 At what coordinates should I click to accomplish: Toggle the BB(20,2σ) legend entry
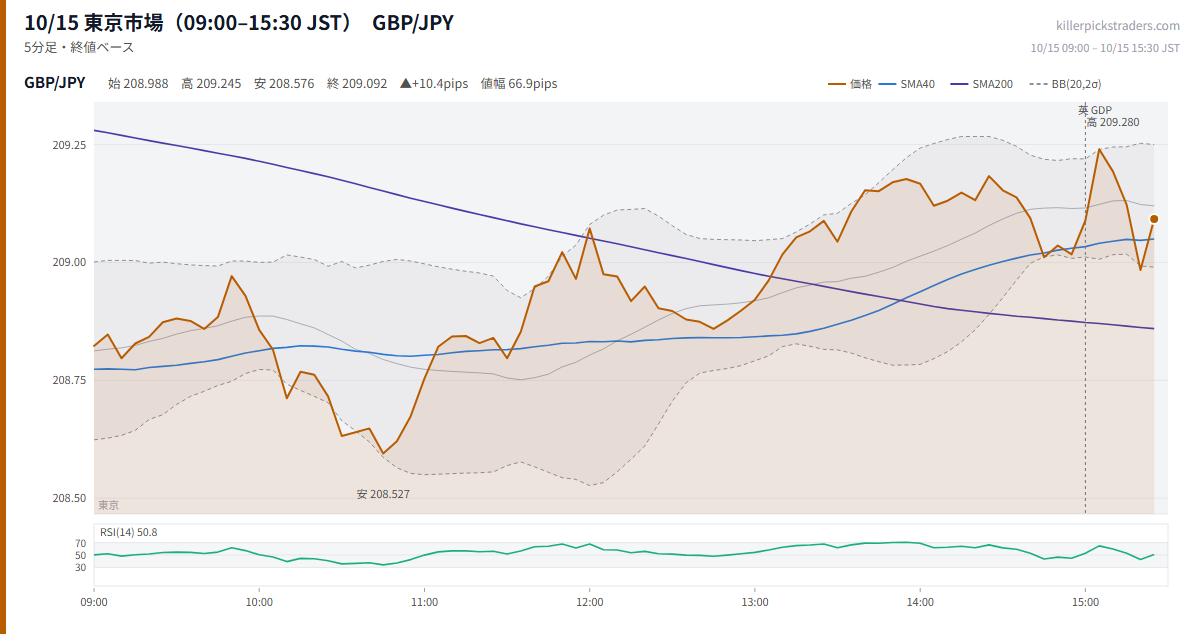coord(1065,84)
